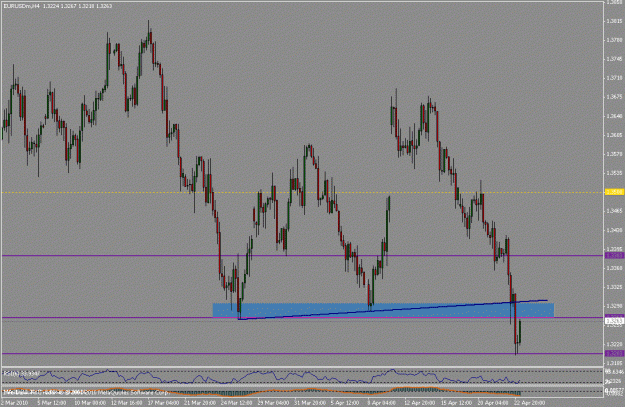Click the '21 Mar 20:00' date label

[201, 403]
